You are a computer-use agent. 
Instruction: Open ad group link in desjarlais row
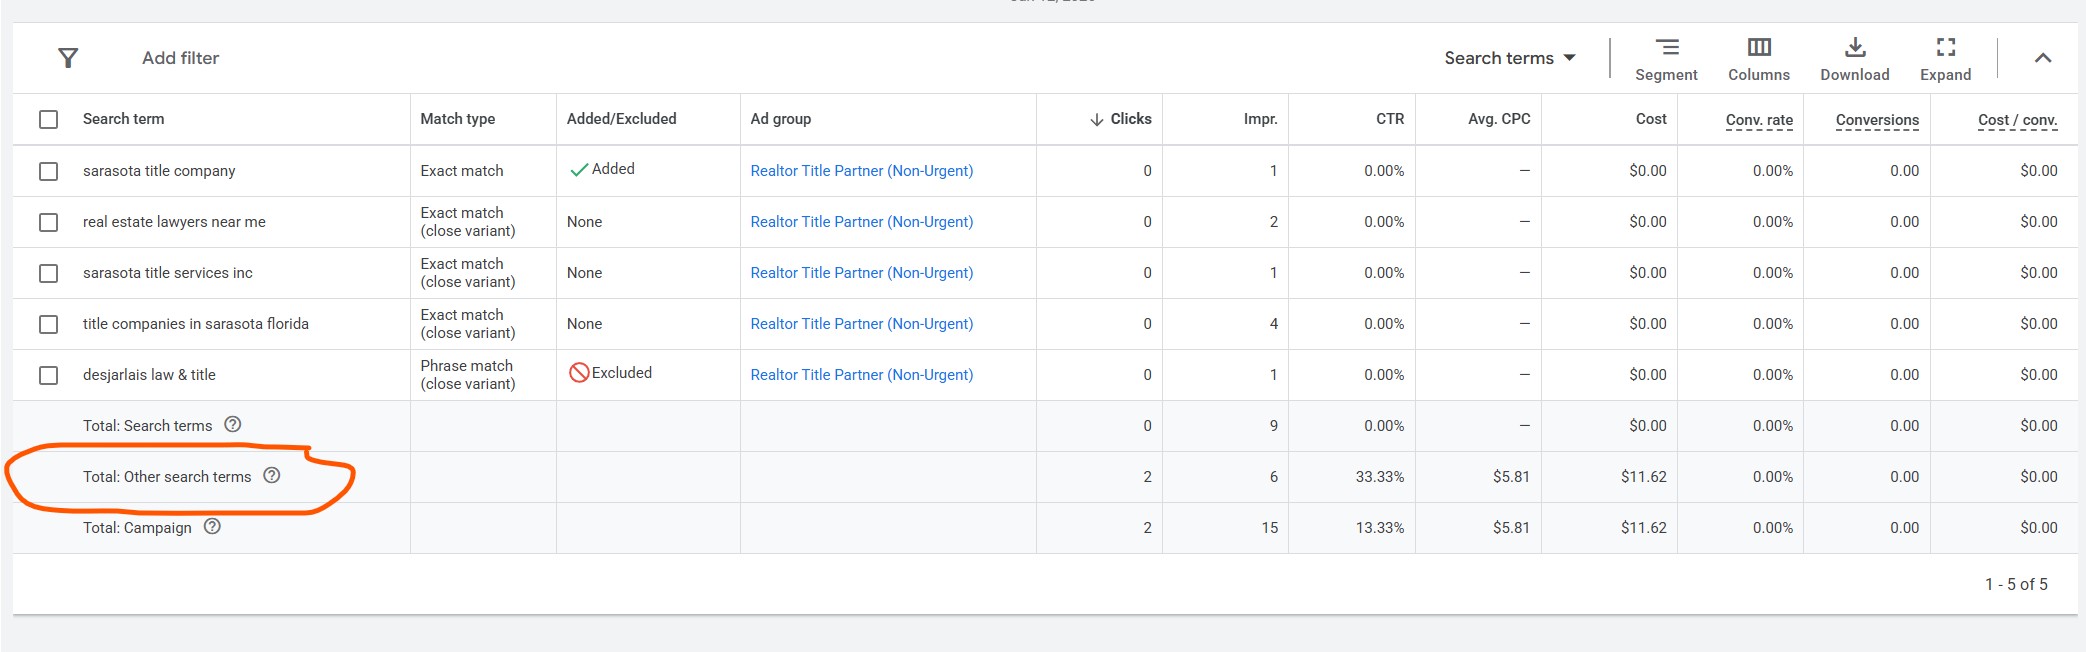(861, 375)
